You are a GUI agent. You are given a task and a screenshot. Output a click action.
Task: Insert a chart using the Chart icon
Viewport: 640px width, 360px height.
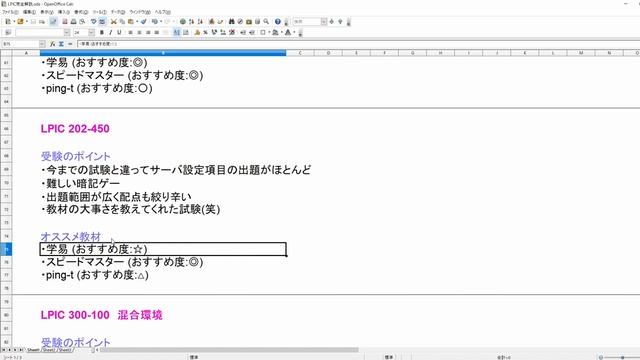coord(211,22)
